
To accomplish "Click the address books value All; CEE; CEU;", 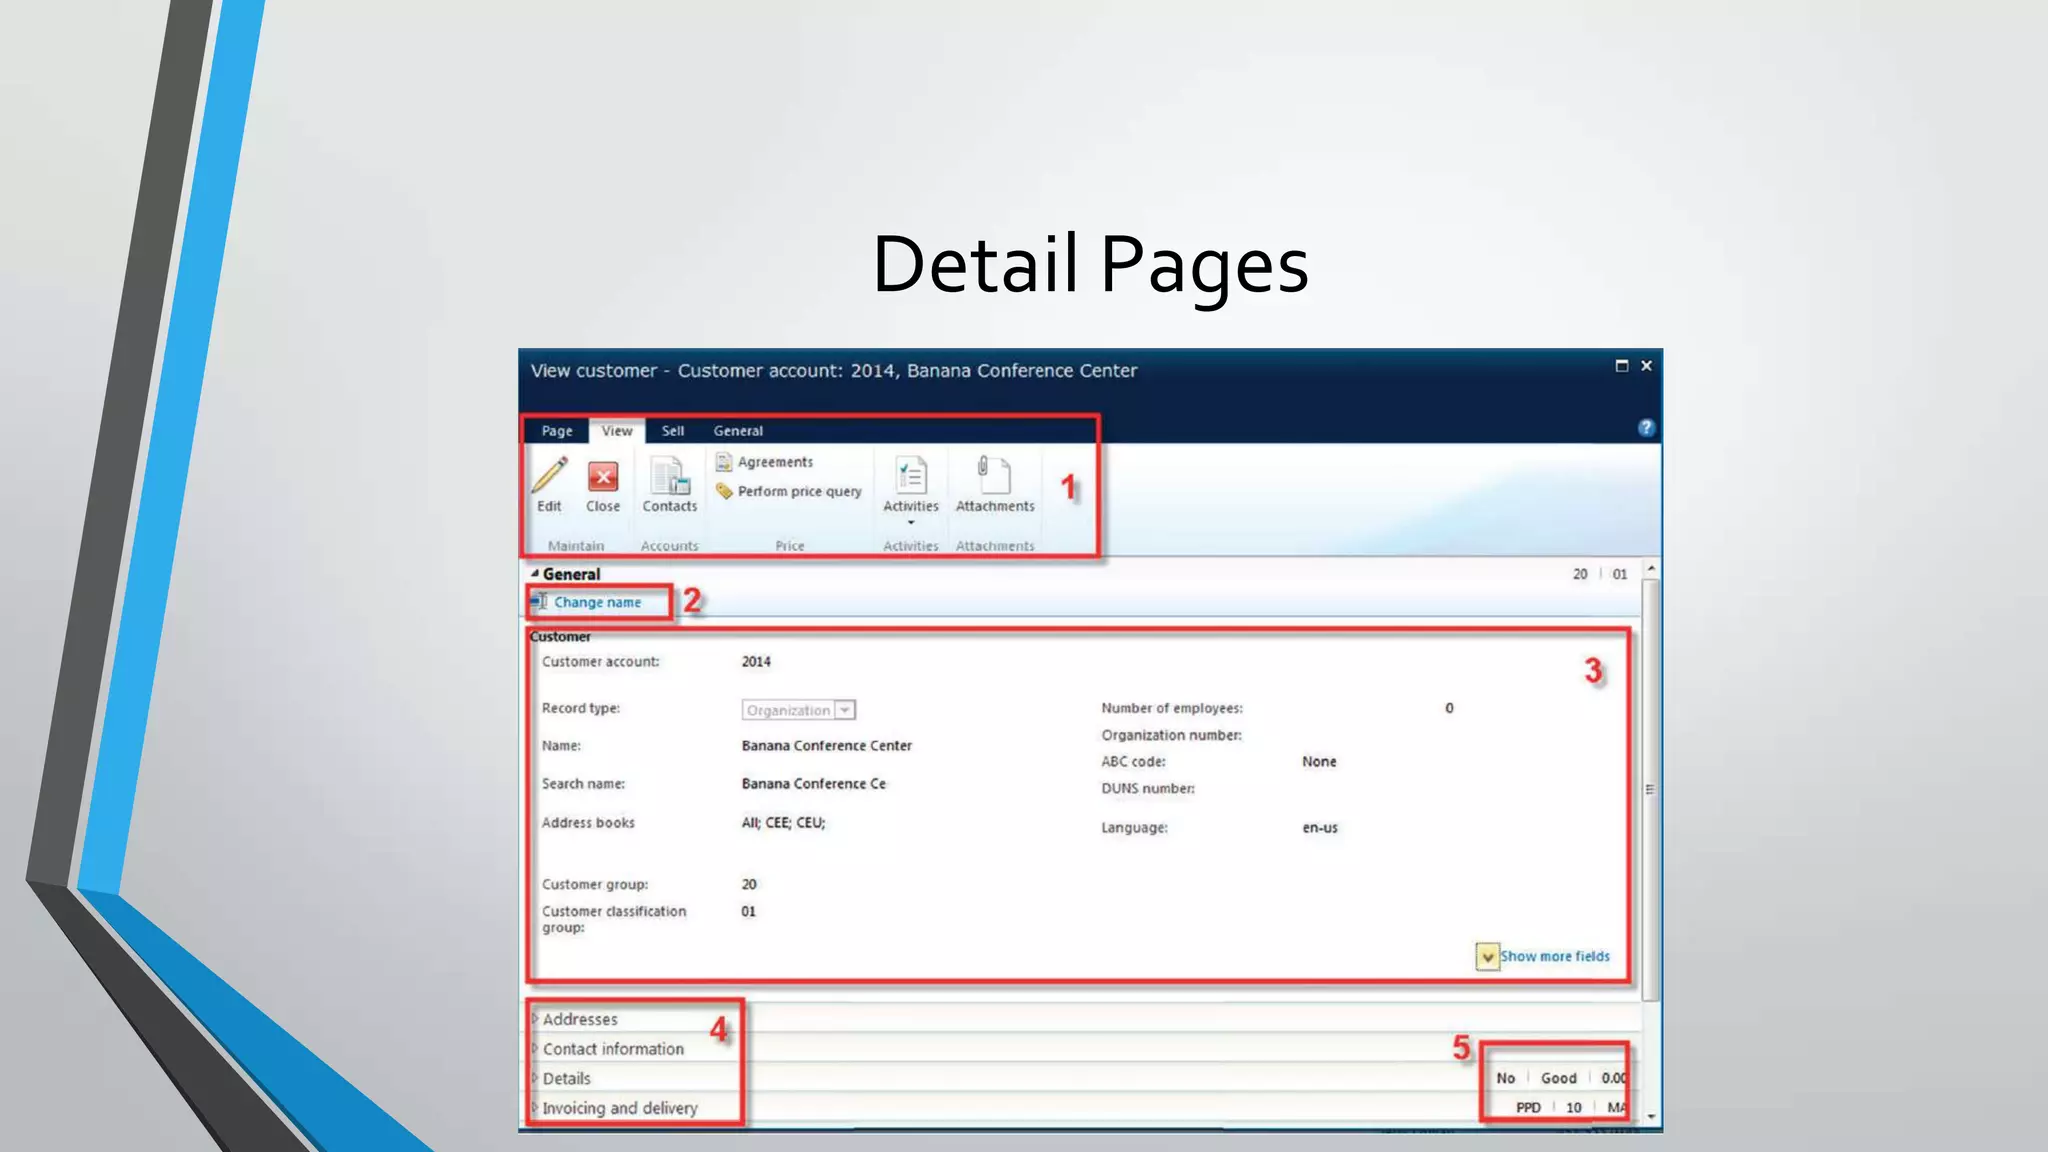I will tap(783, 823).
